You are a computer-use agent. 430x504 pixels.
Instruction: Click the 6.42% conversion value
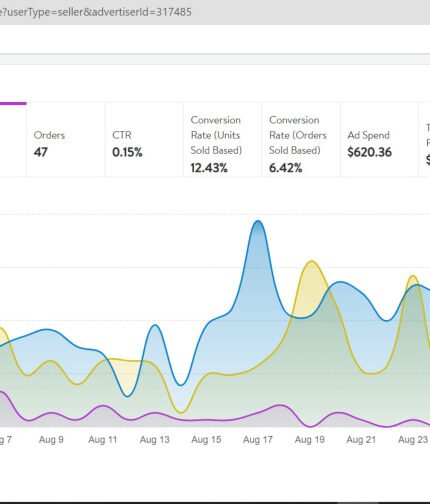point(286,168)
